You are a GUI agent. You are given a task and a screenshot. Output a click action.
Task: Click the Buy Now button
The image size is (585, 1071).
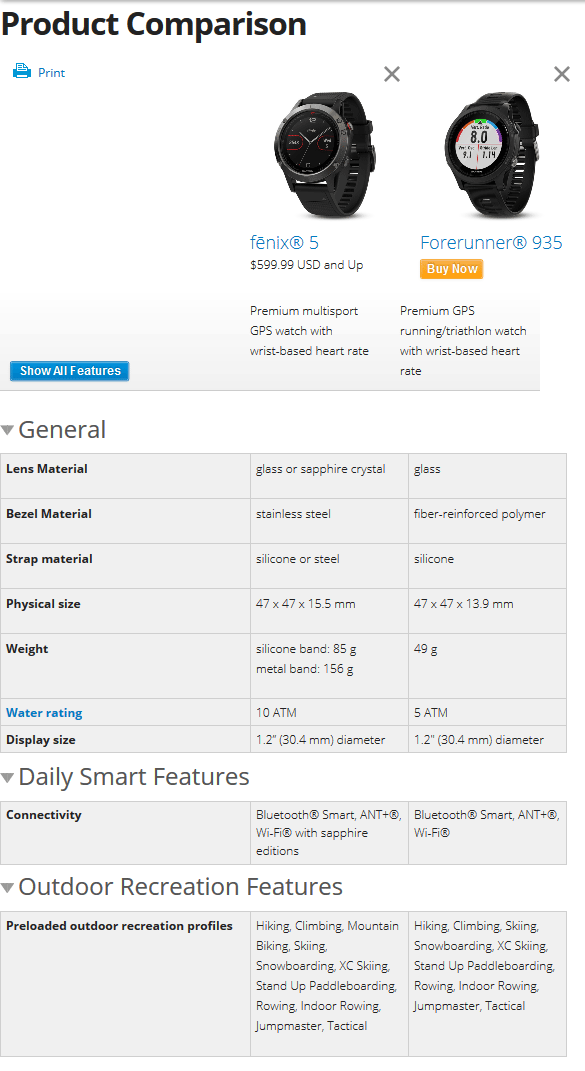[x=452, y=269]
